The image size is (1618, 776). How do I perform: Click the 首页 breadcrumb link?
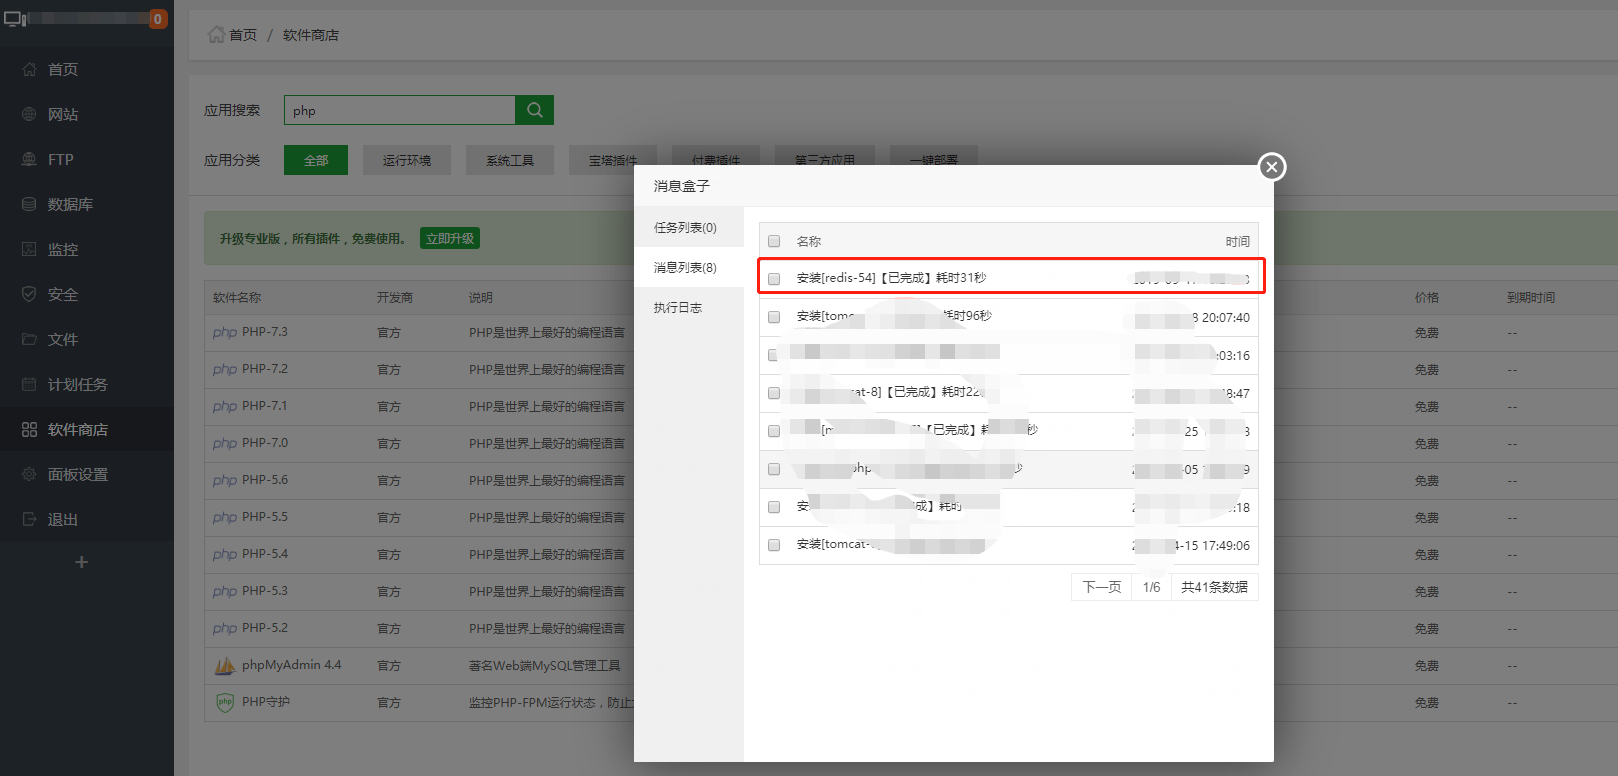pos(243,35)
